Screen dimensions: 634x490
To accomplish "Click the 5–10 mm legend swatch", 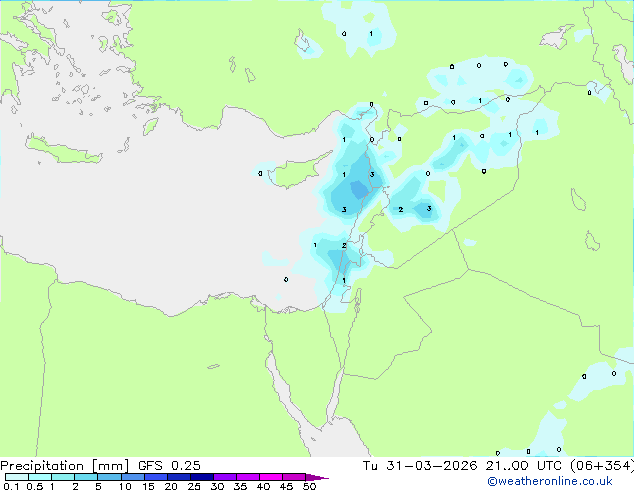I will point(109,477).
